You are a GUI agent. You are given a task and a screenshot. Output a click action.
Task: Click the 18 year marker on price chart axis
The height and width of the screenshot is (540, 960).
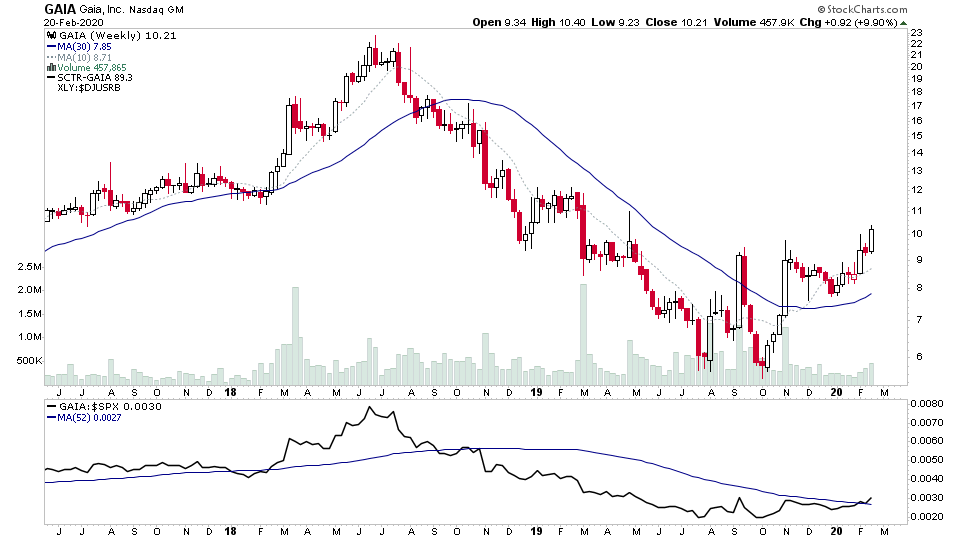tap(230, 392)
